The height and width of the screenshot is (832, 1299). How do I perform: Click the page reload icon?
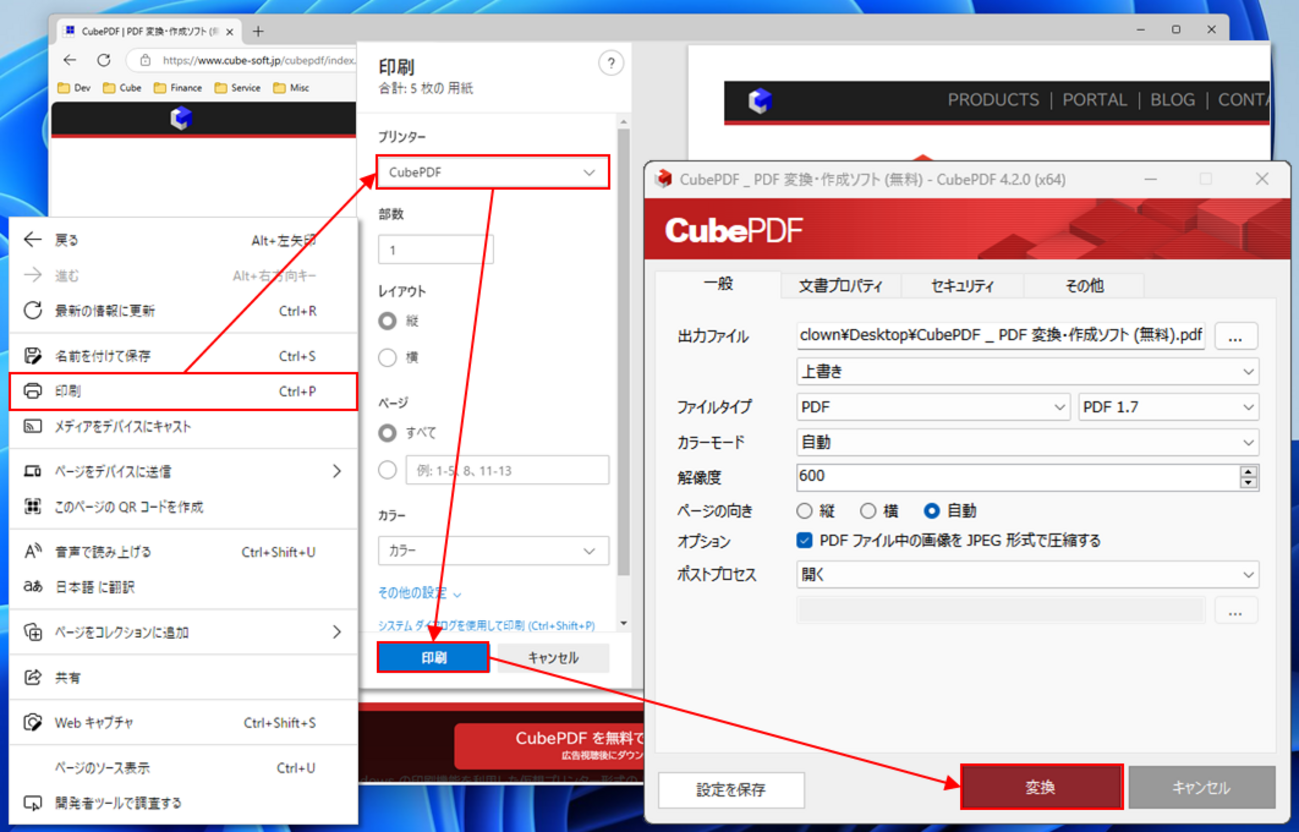103,60
